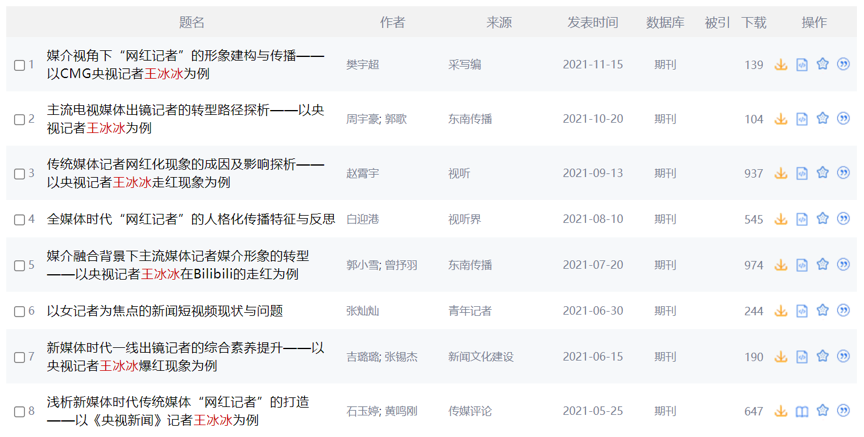Open book reader icon for the 传媒评论 article

[x=802, y=411]
